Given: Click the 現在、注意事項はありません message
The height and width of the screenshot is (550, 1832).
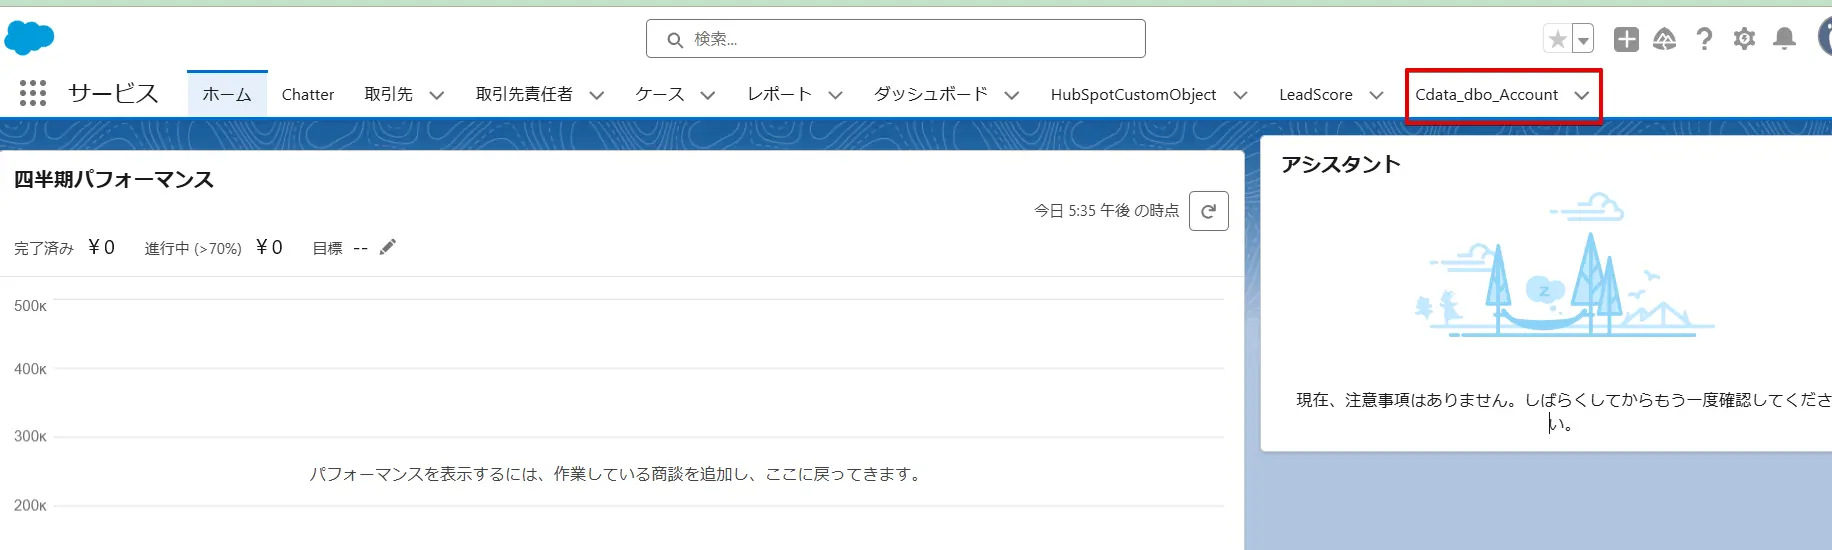Looking at the screenshot, I should pyautogui.click(x=1565, y=411).
